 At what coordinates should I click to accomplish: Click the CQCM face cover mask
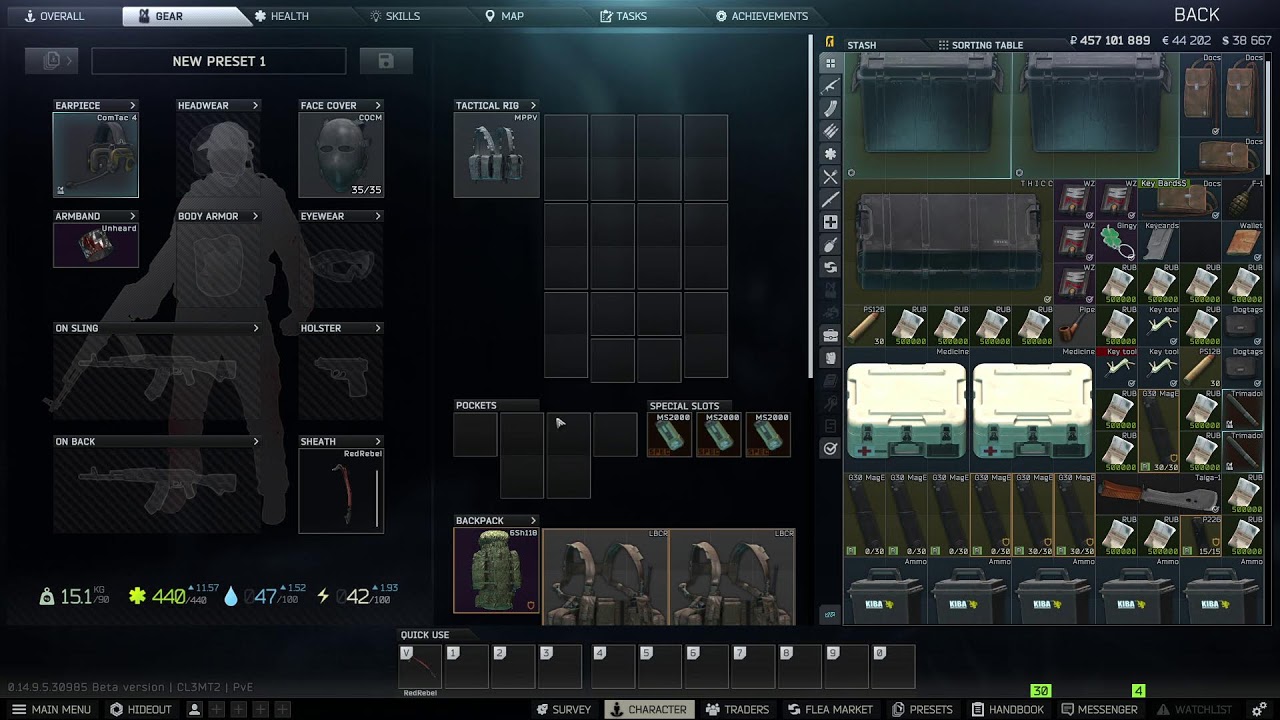tap(341, 155)
